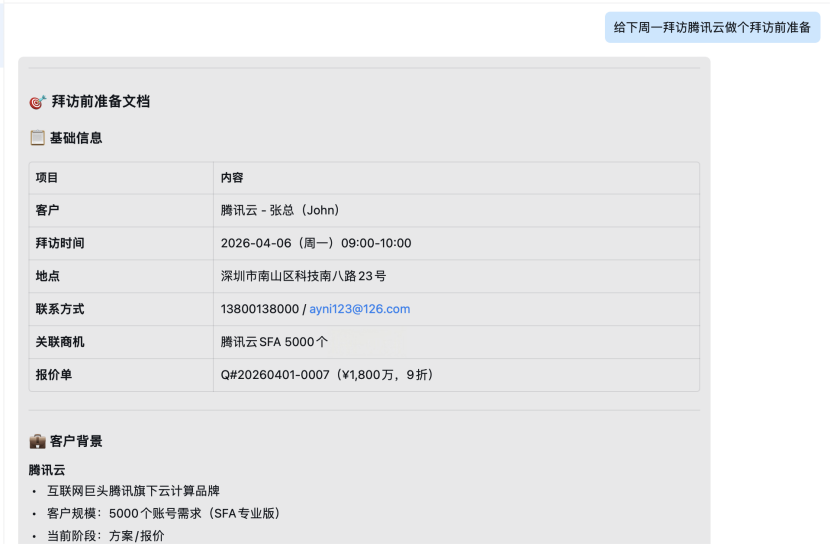Click the visit time 2026-04-06 cell
This screenshot has width=830, height=544.
(315, 243)
